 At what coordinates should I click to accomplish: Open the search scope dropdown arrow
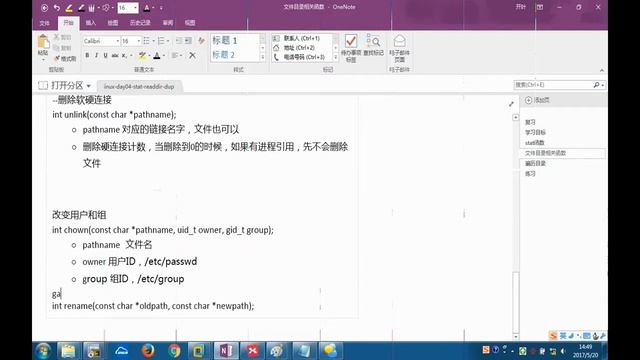(602, 85)
